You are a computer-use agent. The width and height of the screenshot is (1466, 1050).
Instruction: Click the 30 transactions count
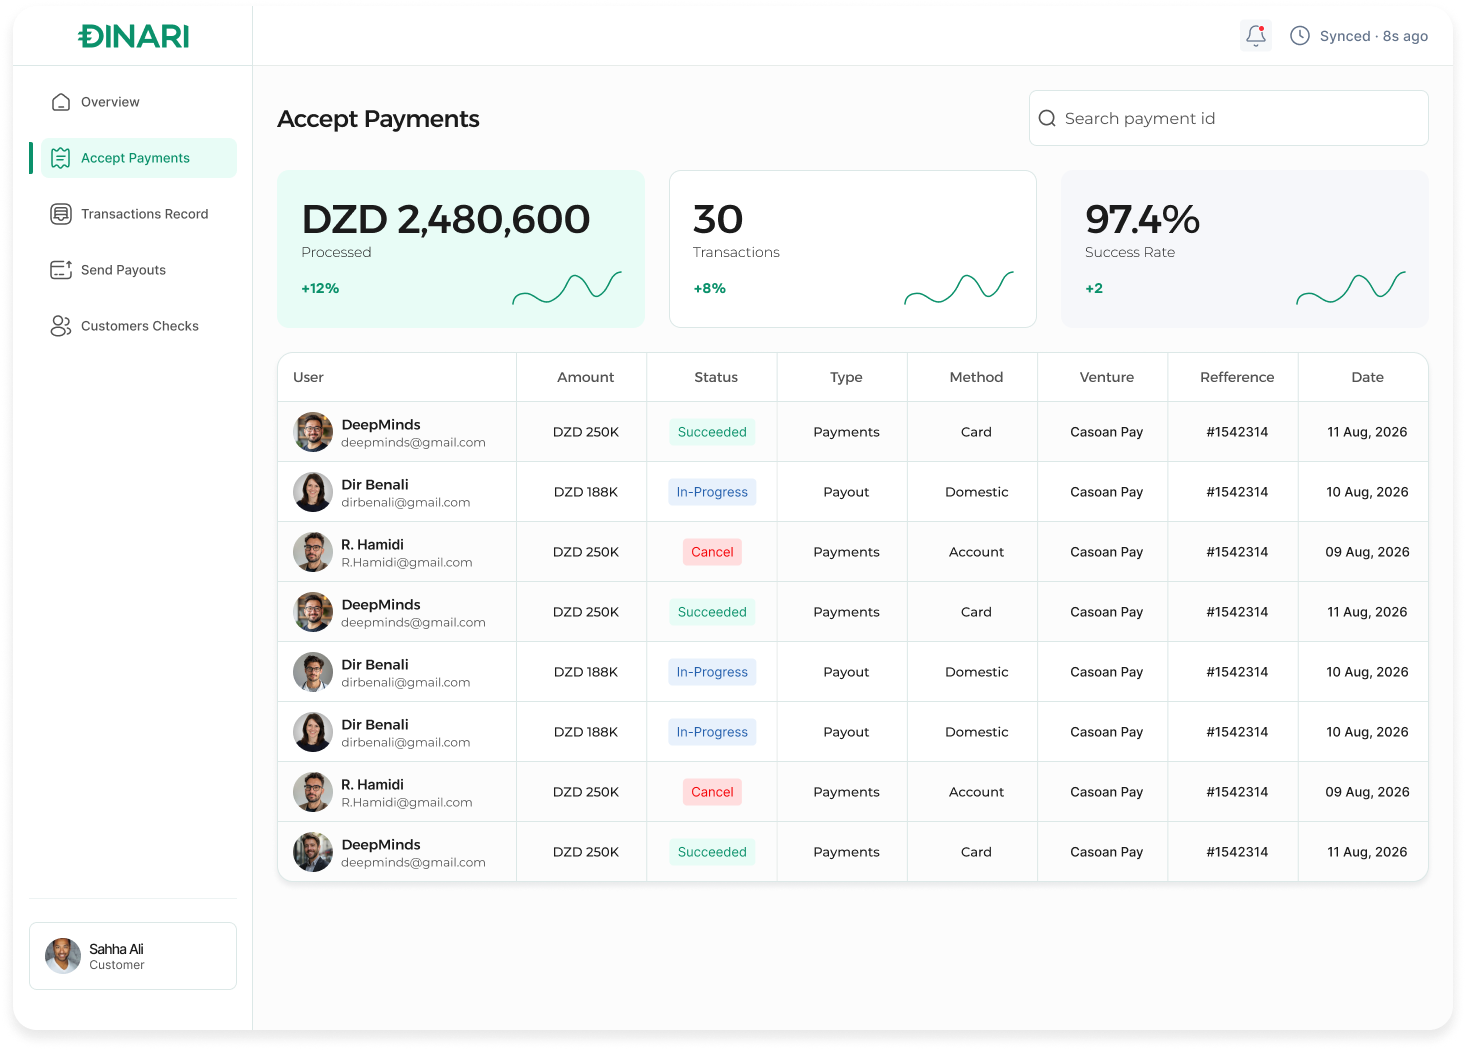click(718, 219)
